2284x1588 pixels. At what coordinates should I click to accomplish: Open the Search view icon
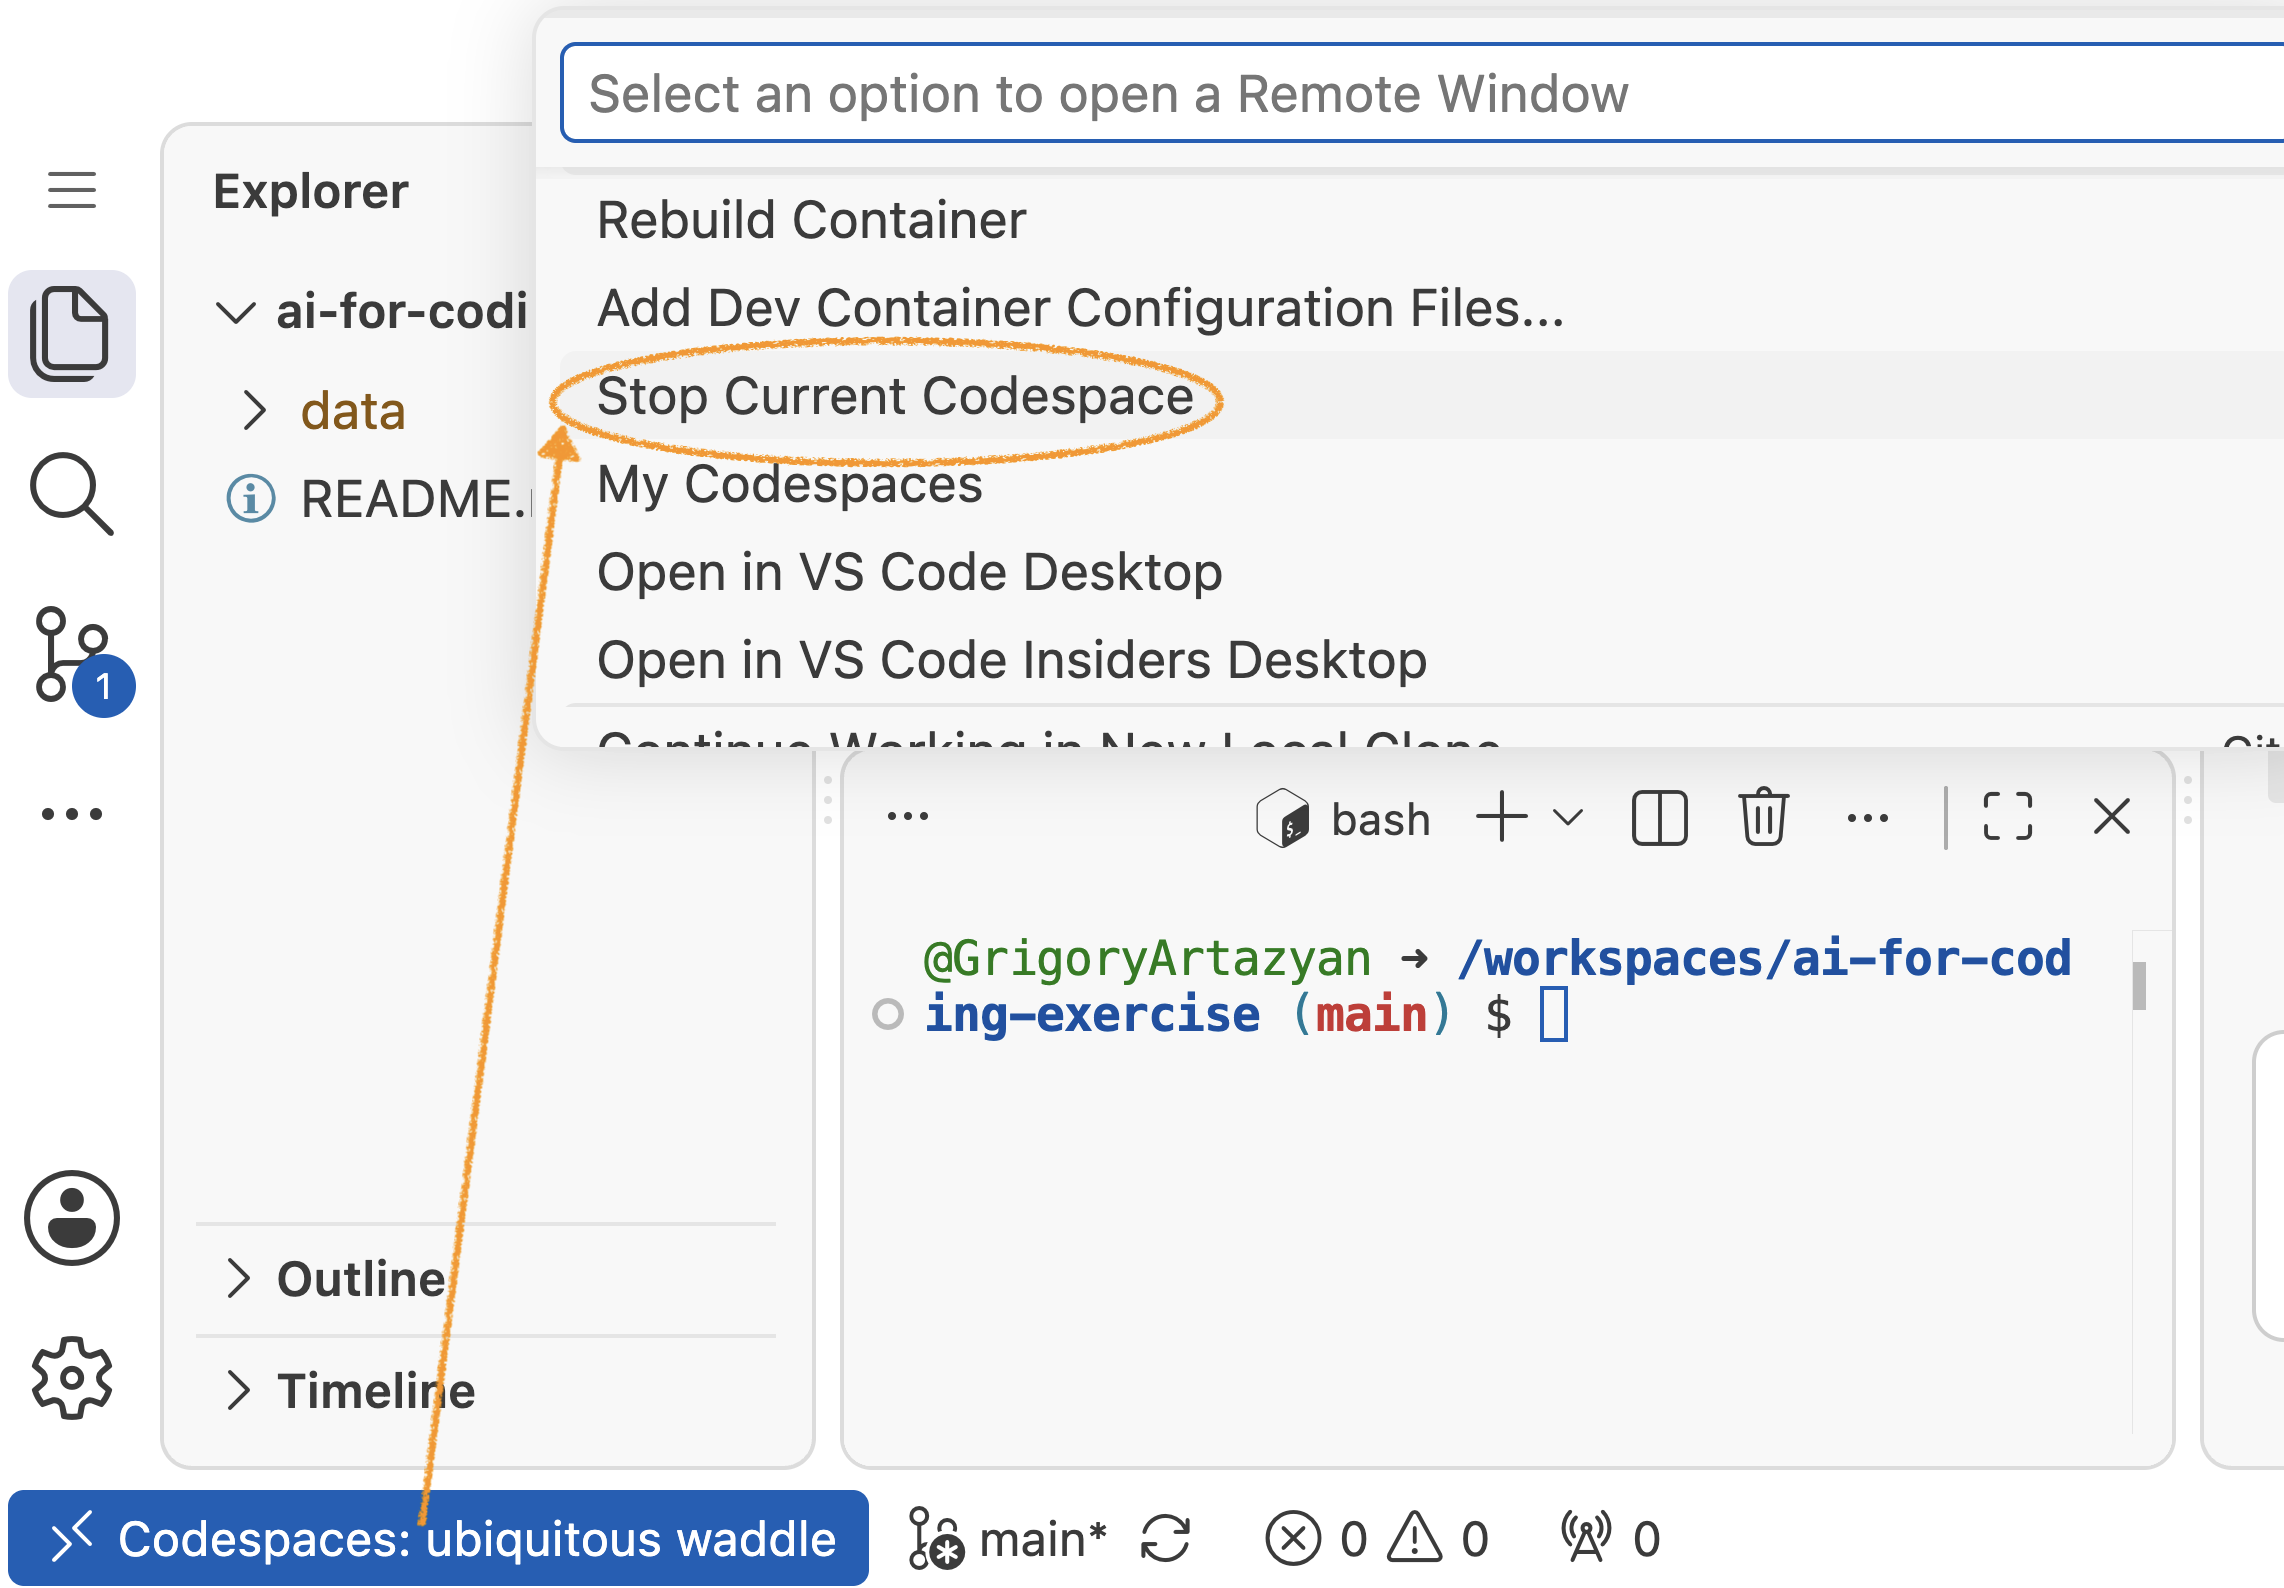point(71,494)
